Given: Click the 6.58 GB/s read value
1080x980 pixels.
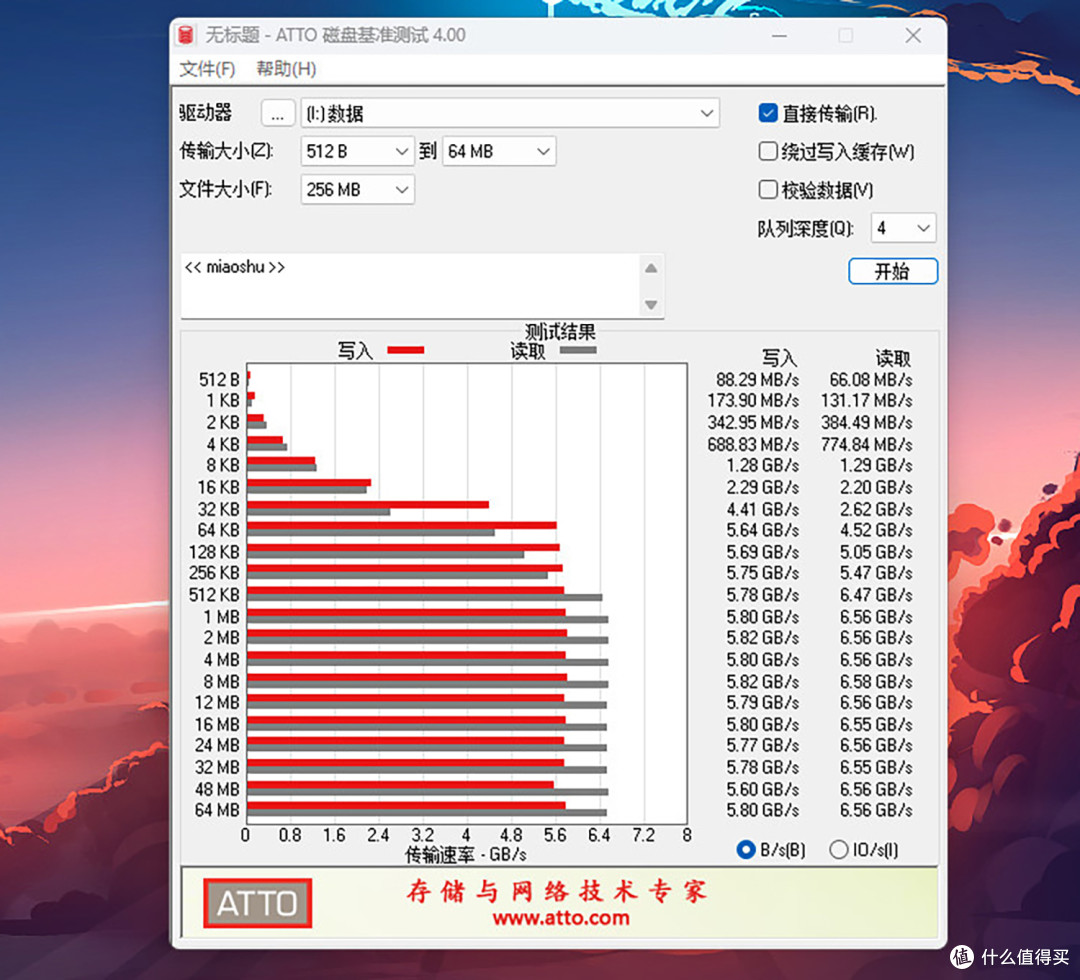Looking at the screenshot, I should click(x=876, y=682).
